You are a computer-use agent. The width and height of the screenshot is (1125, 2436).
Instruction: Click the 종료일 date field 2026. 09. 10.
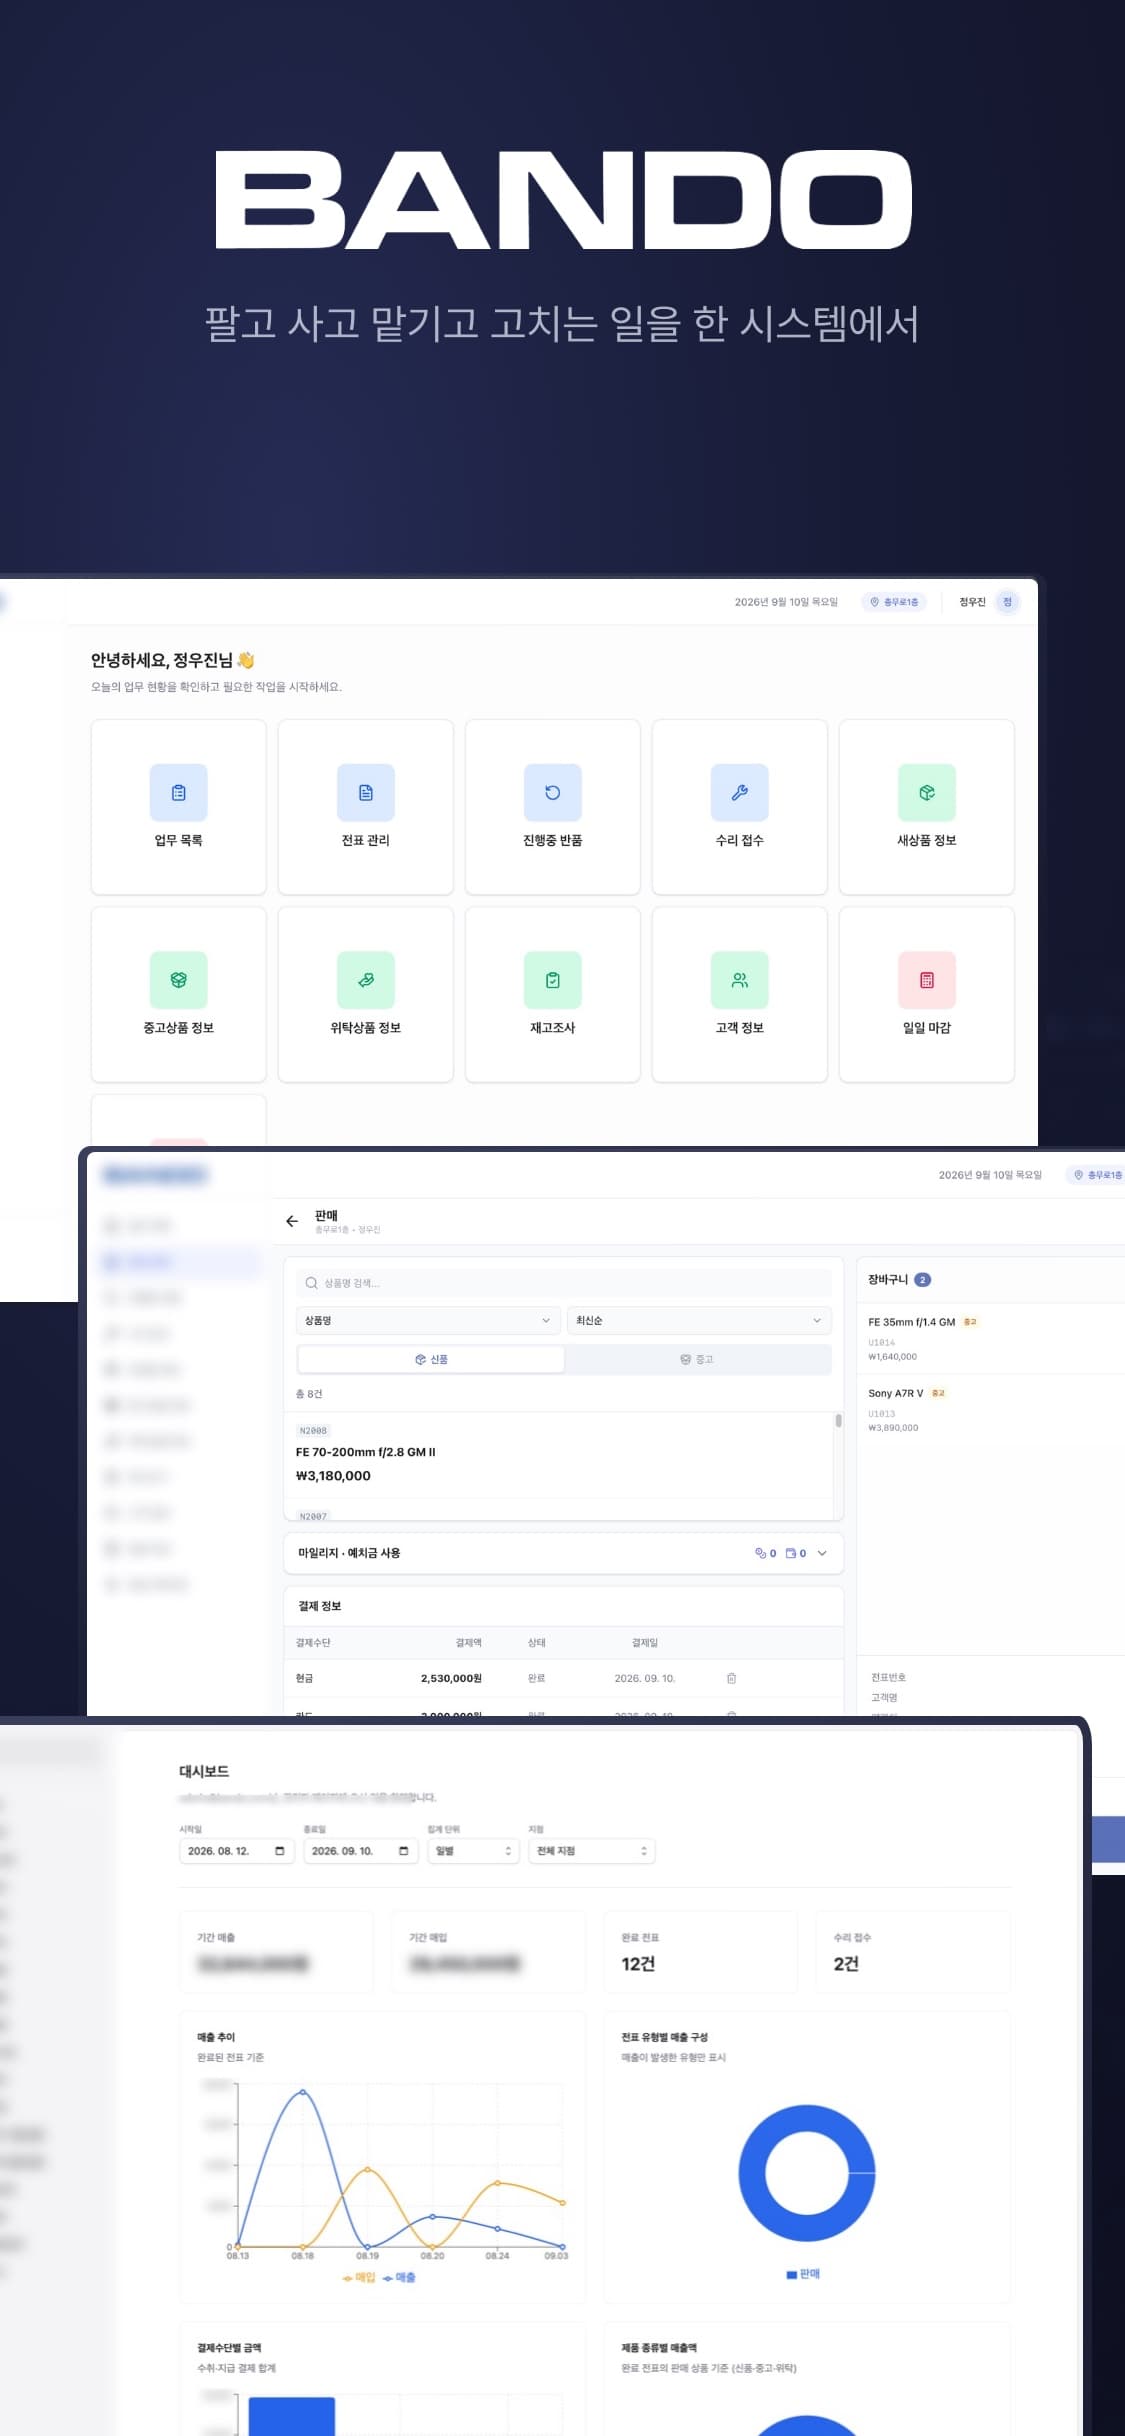point(360,1851)
